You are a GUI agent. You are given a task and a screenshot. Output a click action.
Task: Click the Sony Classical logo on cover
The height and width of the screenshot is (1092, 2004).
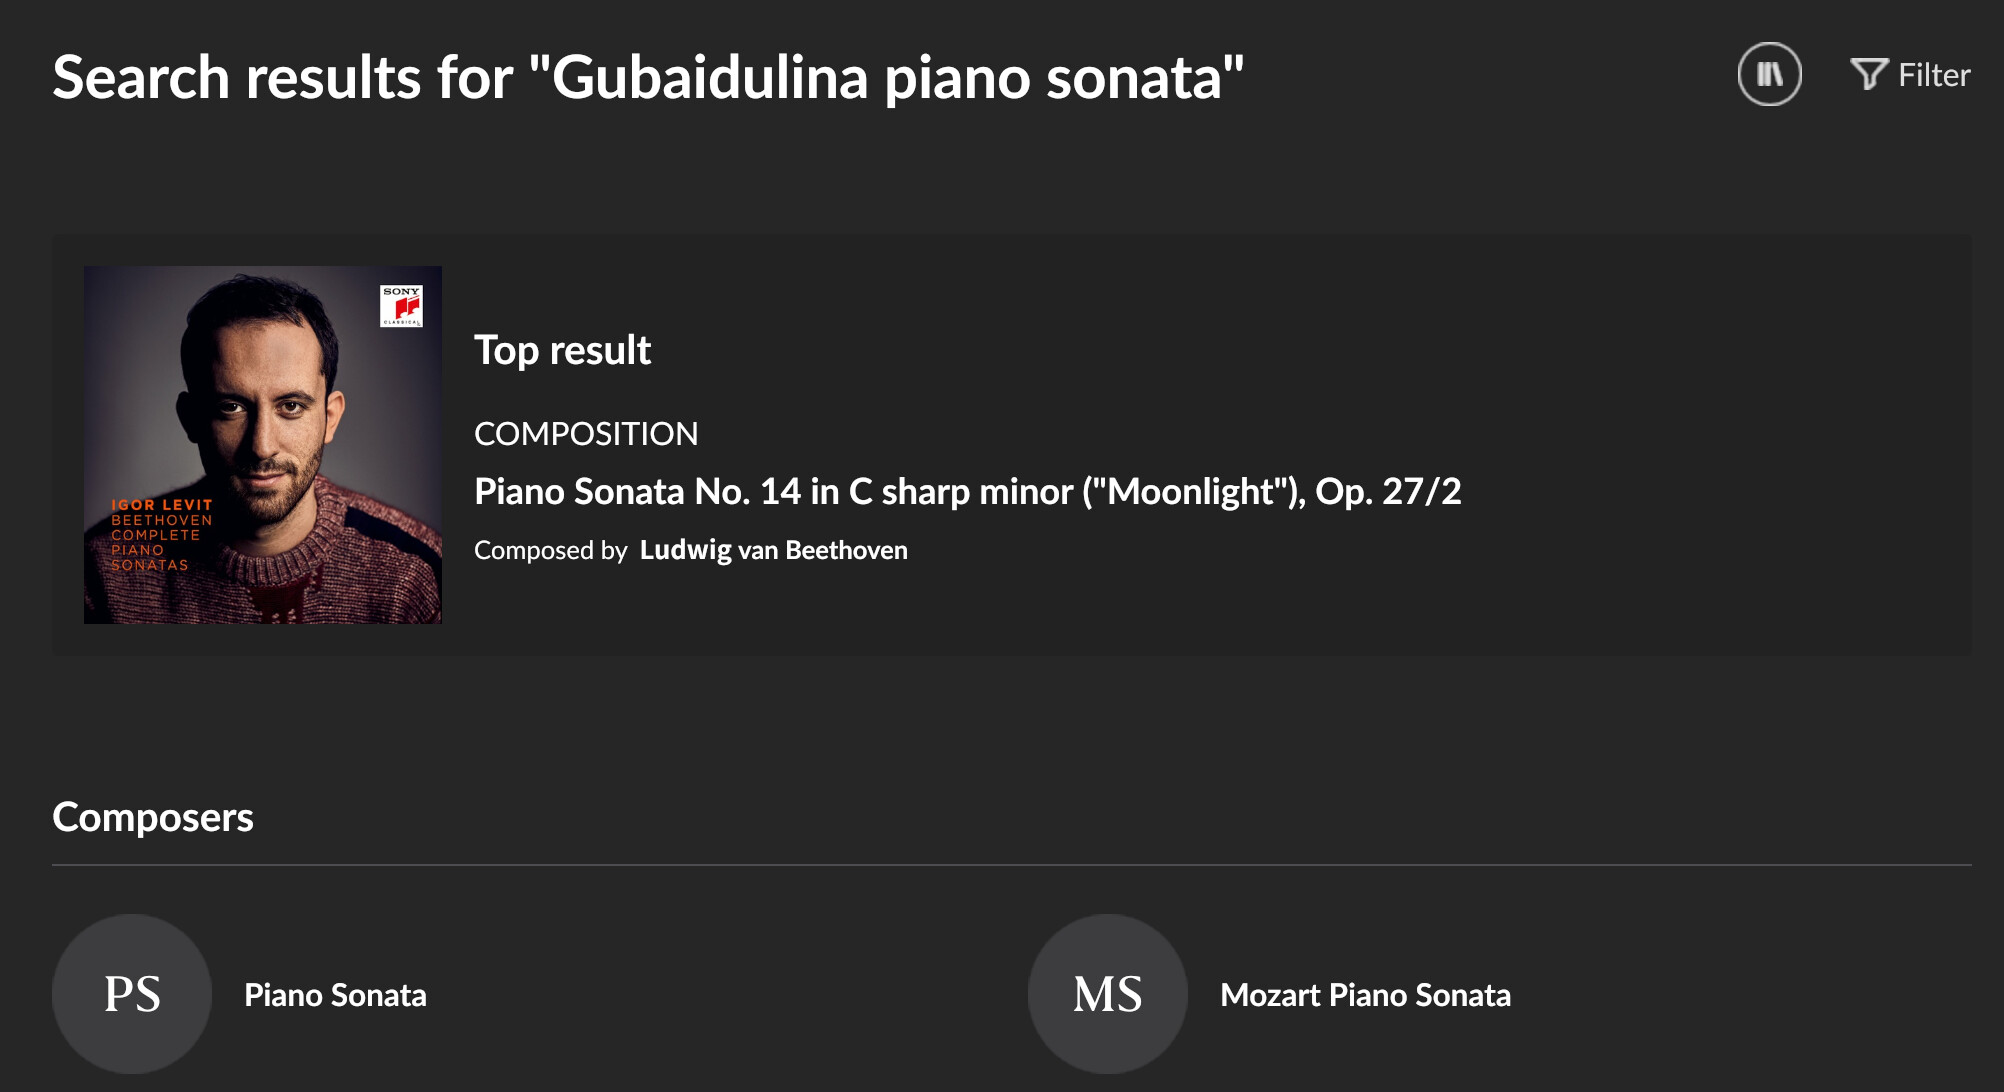[x=401, y=306]
